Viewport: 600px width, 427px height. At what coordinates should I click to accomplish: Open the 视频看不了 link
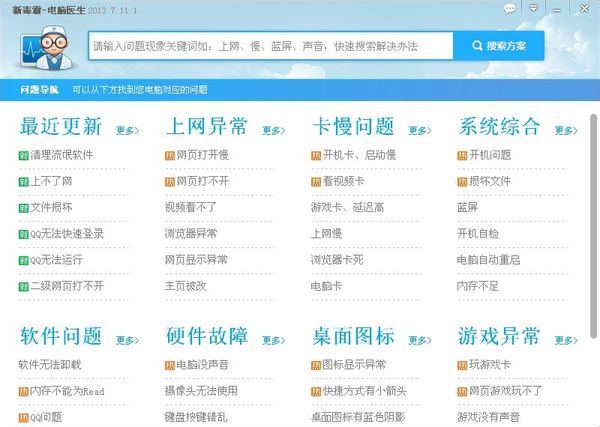191,207
